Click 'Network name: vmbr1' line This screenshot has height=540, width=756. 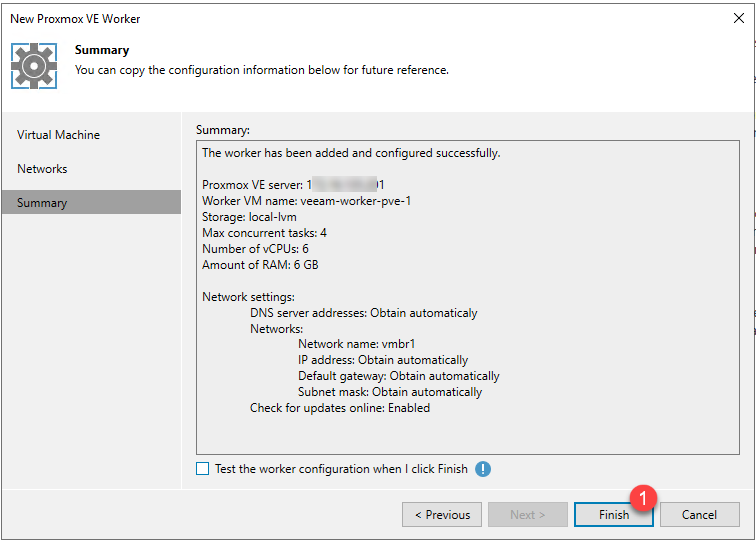(x=357, y=344)
